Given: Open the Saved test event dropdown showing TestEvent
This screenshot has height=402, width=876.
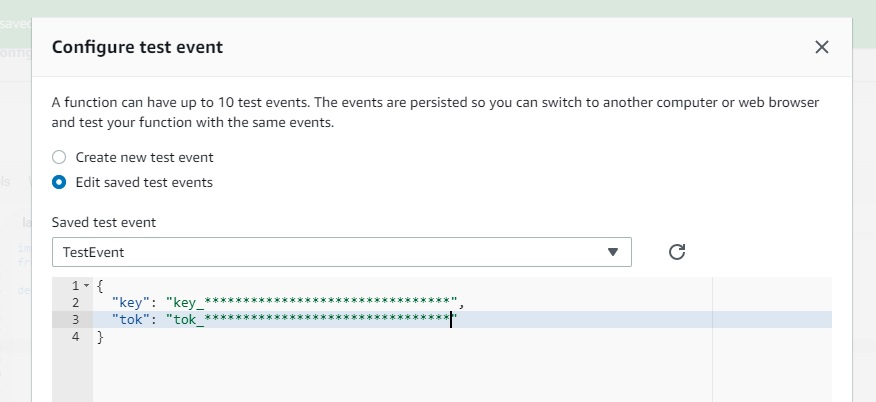Looking at the screenshot, I should coord(340,252).
